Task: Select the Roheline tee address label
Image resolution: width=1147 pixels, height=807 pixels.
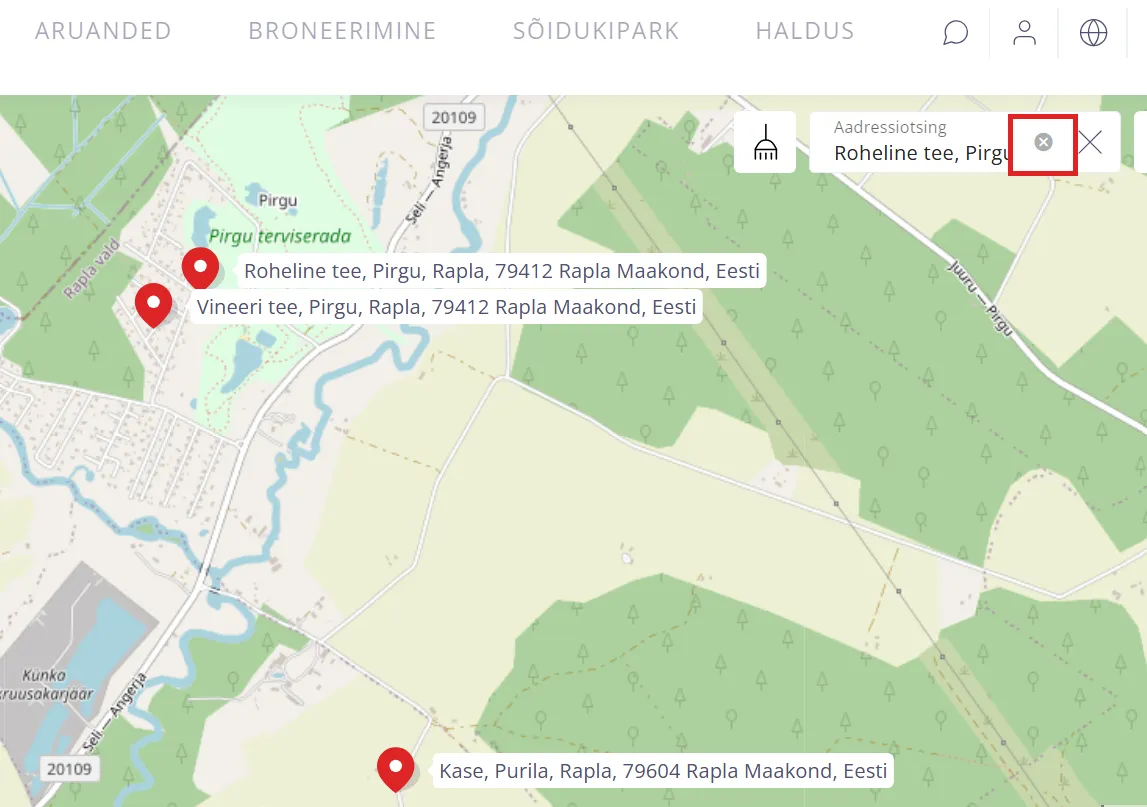Action: [x=502, y=271]
